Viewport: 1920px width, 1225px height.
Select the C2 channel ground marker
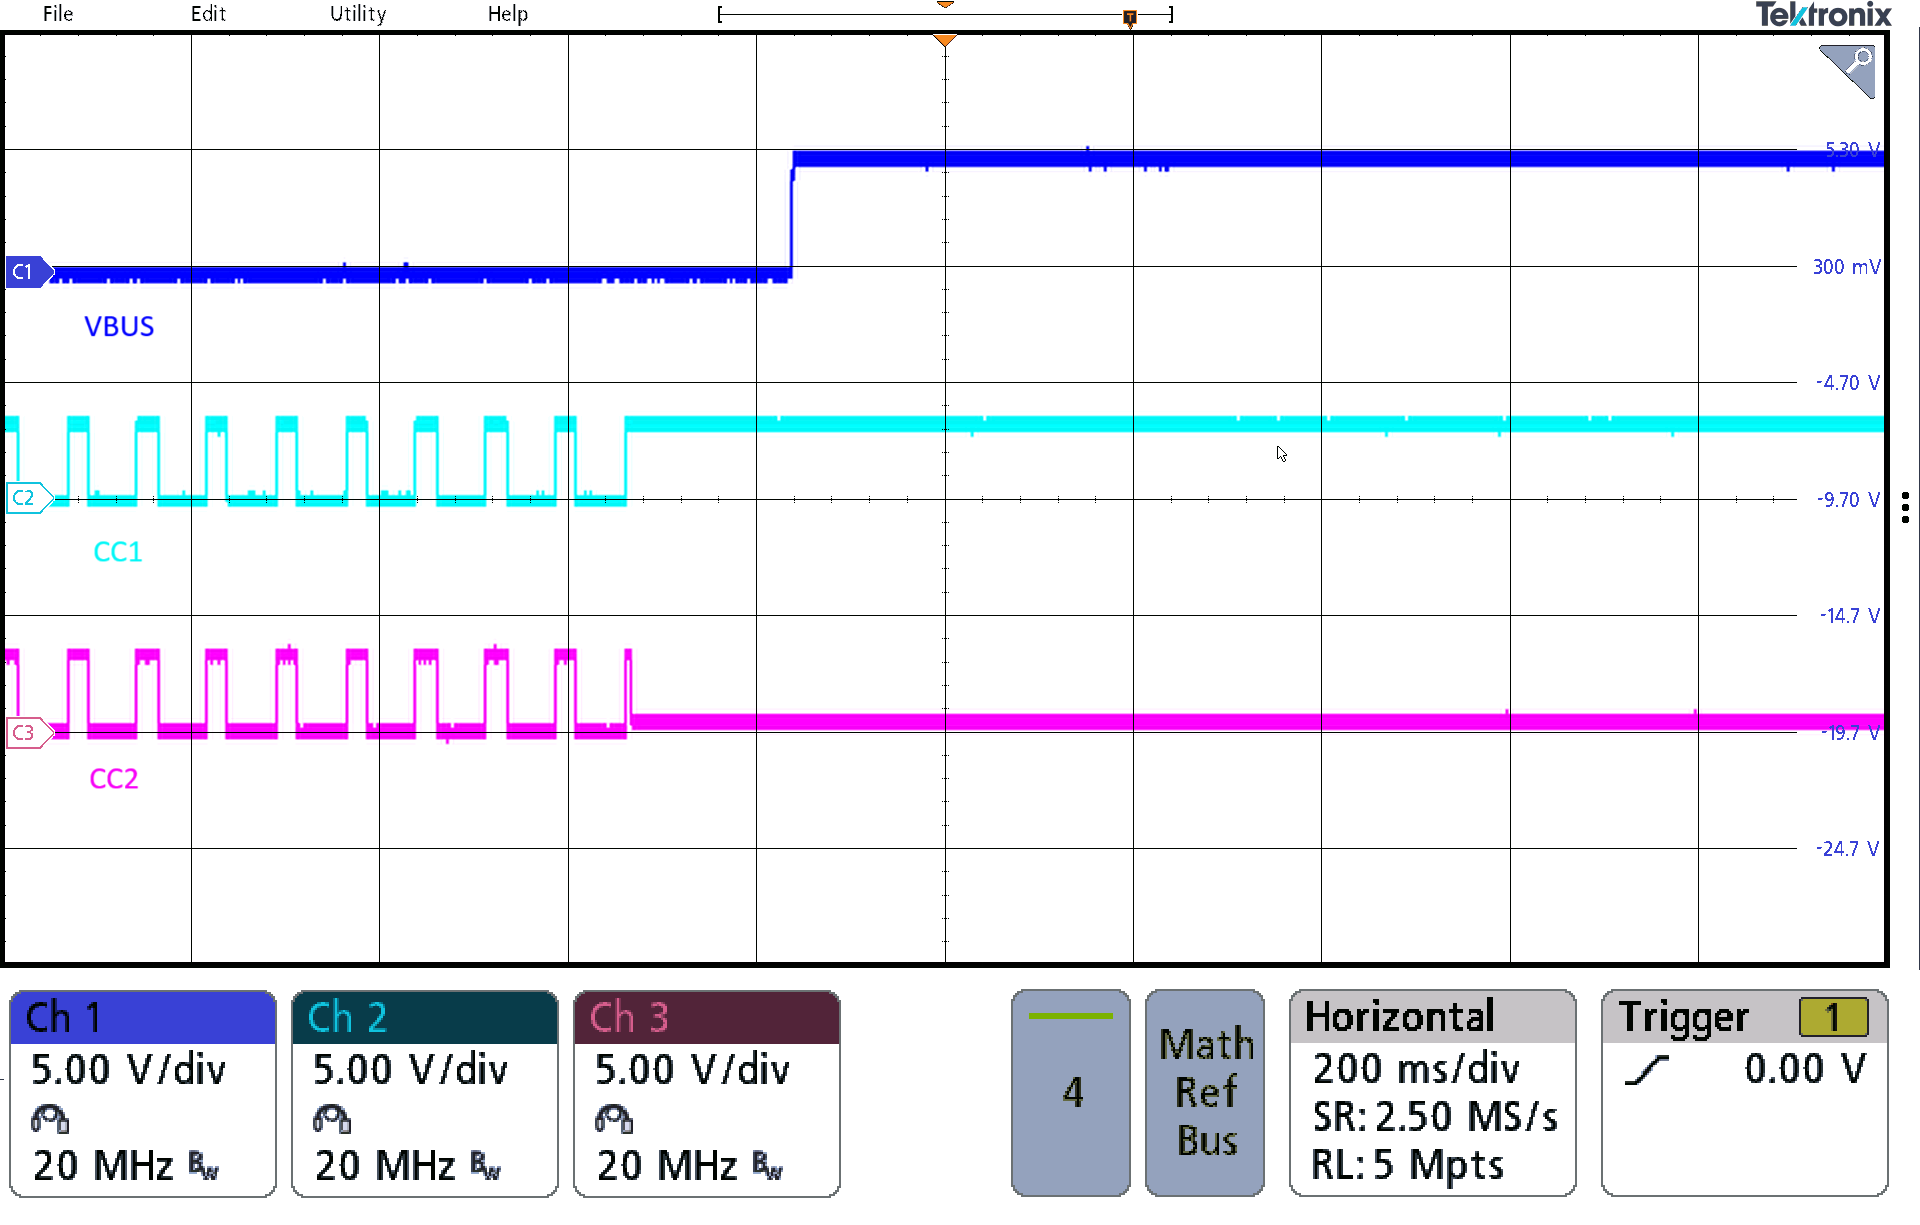click(x=26, y=497)
